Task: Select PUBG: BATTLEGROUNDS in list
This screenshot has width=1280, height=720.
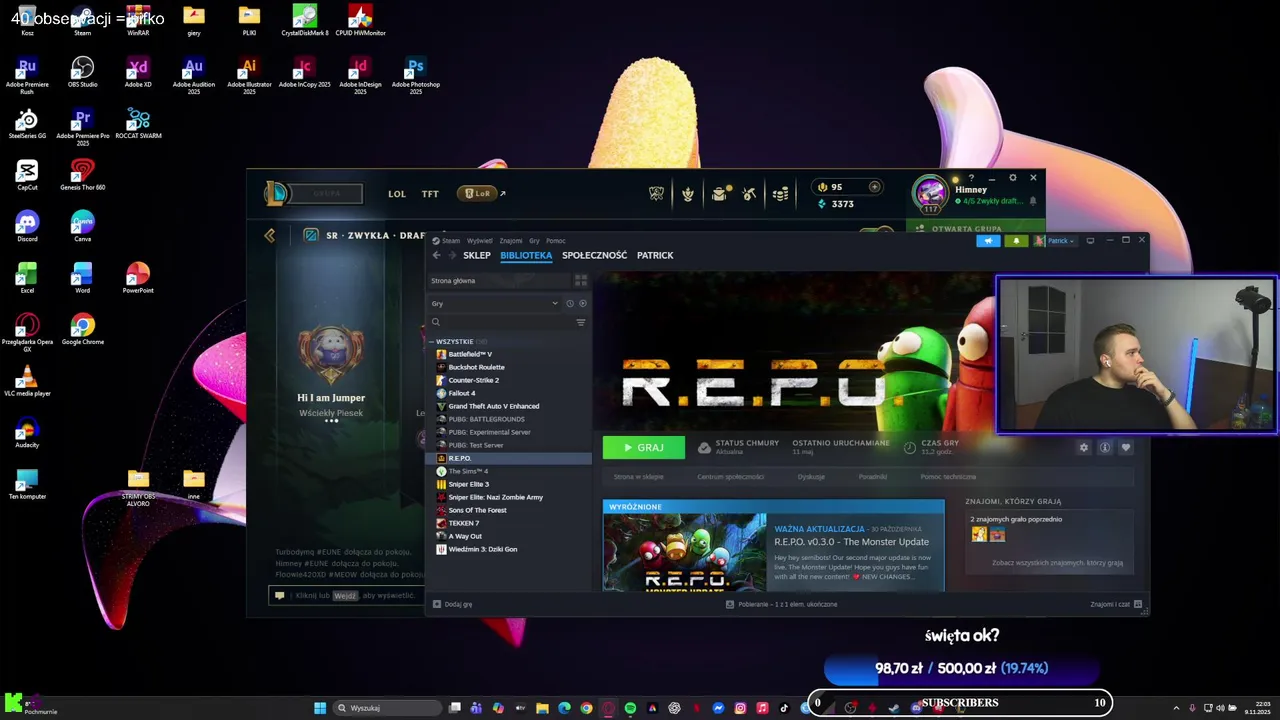Action: click(x=486, y=419)
